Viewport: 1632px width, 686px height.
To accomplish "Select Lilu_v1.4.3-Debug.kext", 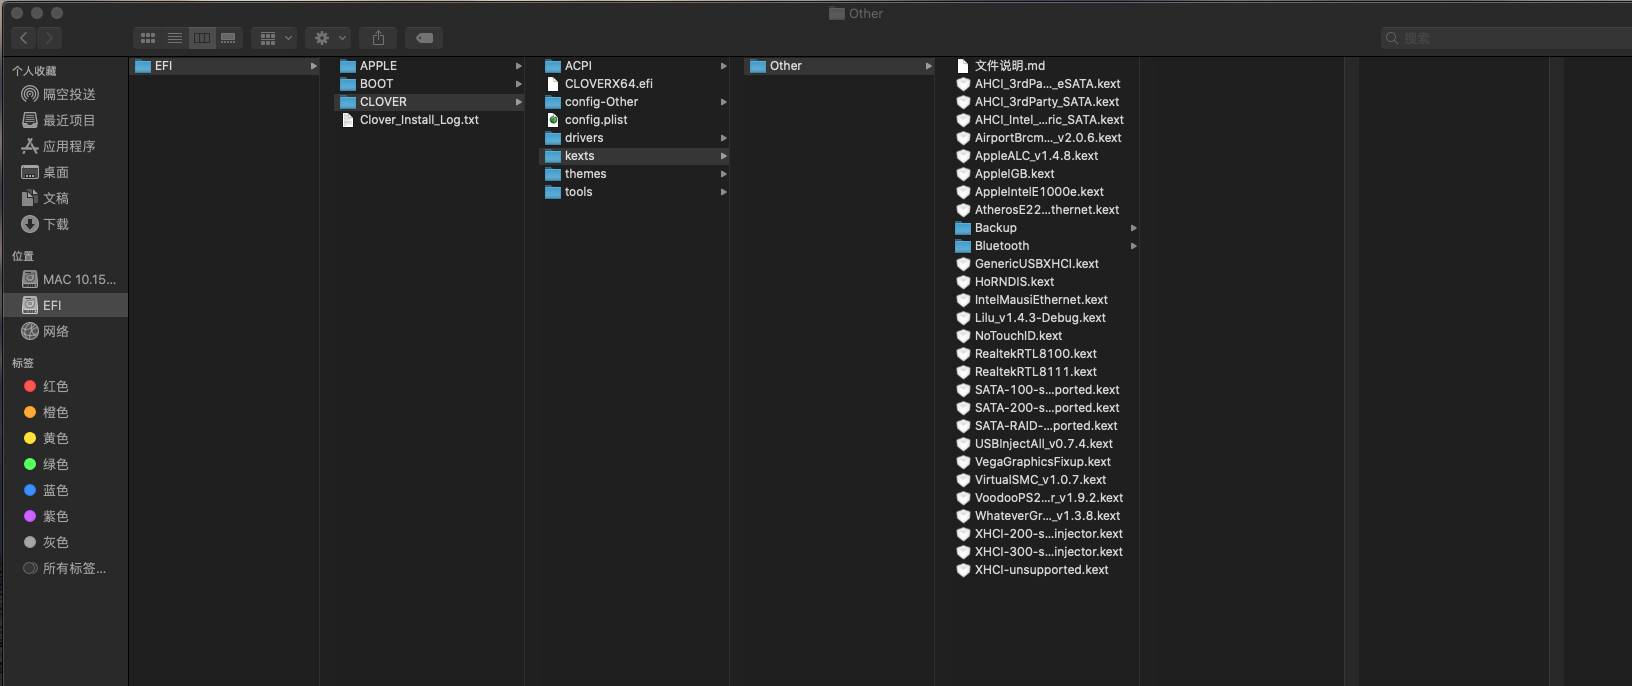I will [1044, 318].
